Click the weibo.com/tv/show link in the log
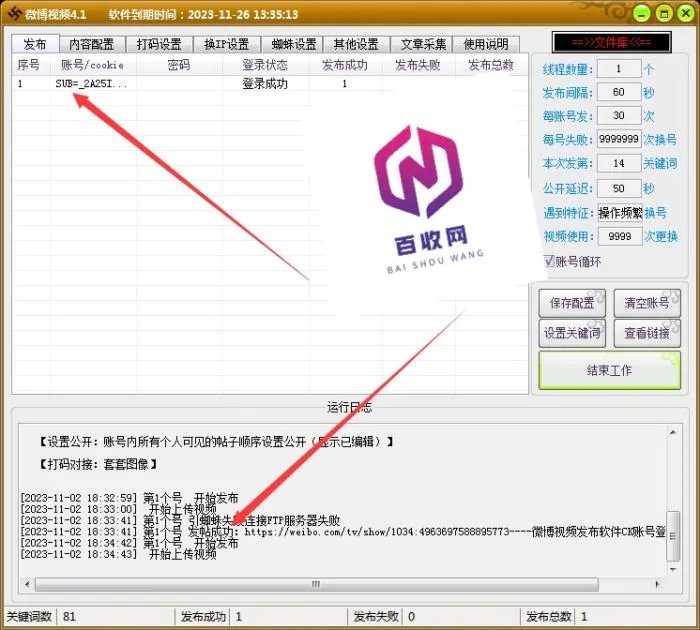This screenshot has height=630, width=700. [x=377, y=532]
